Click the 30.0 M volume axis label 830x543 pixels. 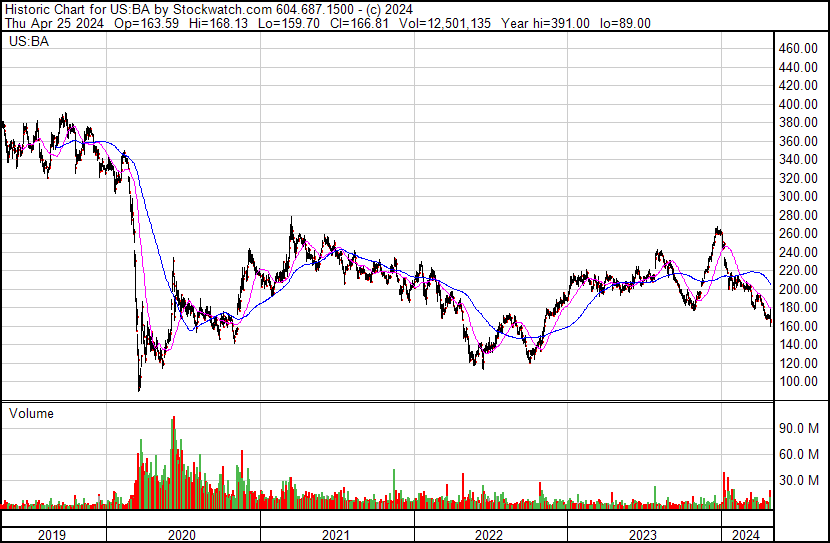(800, 480)
